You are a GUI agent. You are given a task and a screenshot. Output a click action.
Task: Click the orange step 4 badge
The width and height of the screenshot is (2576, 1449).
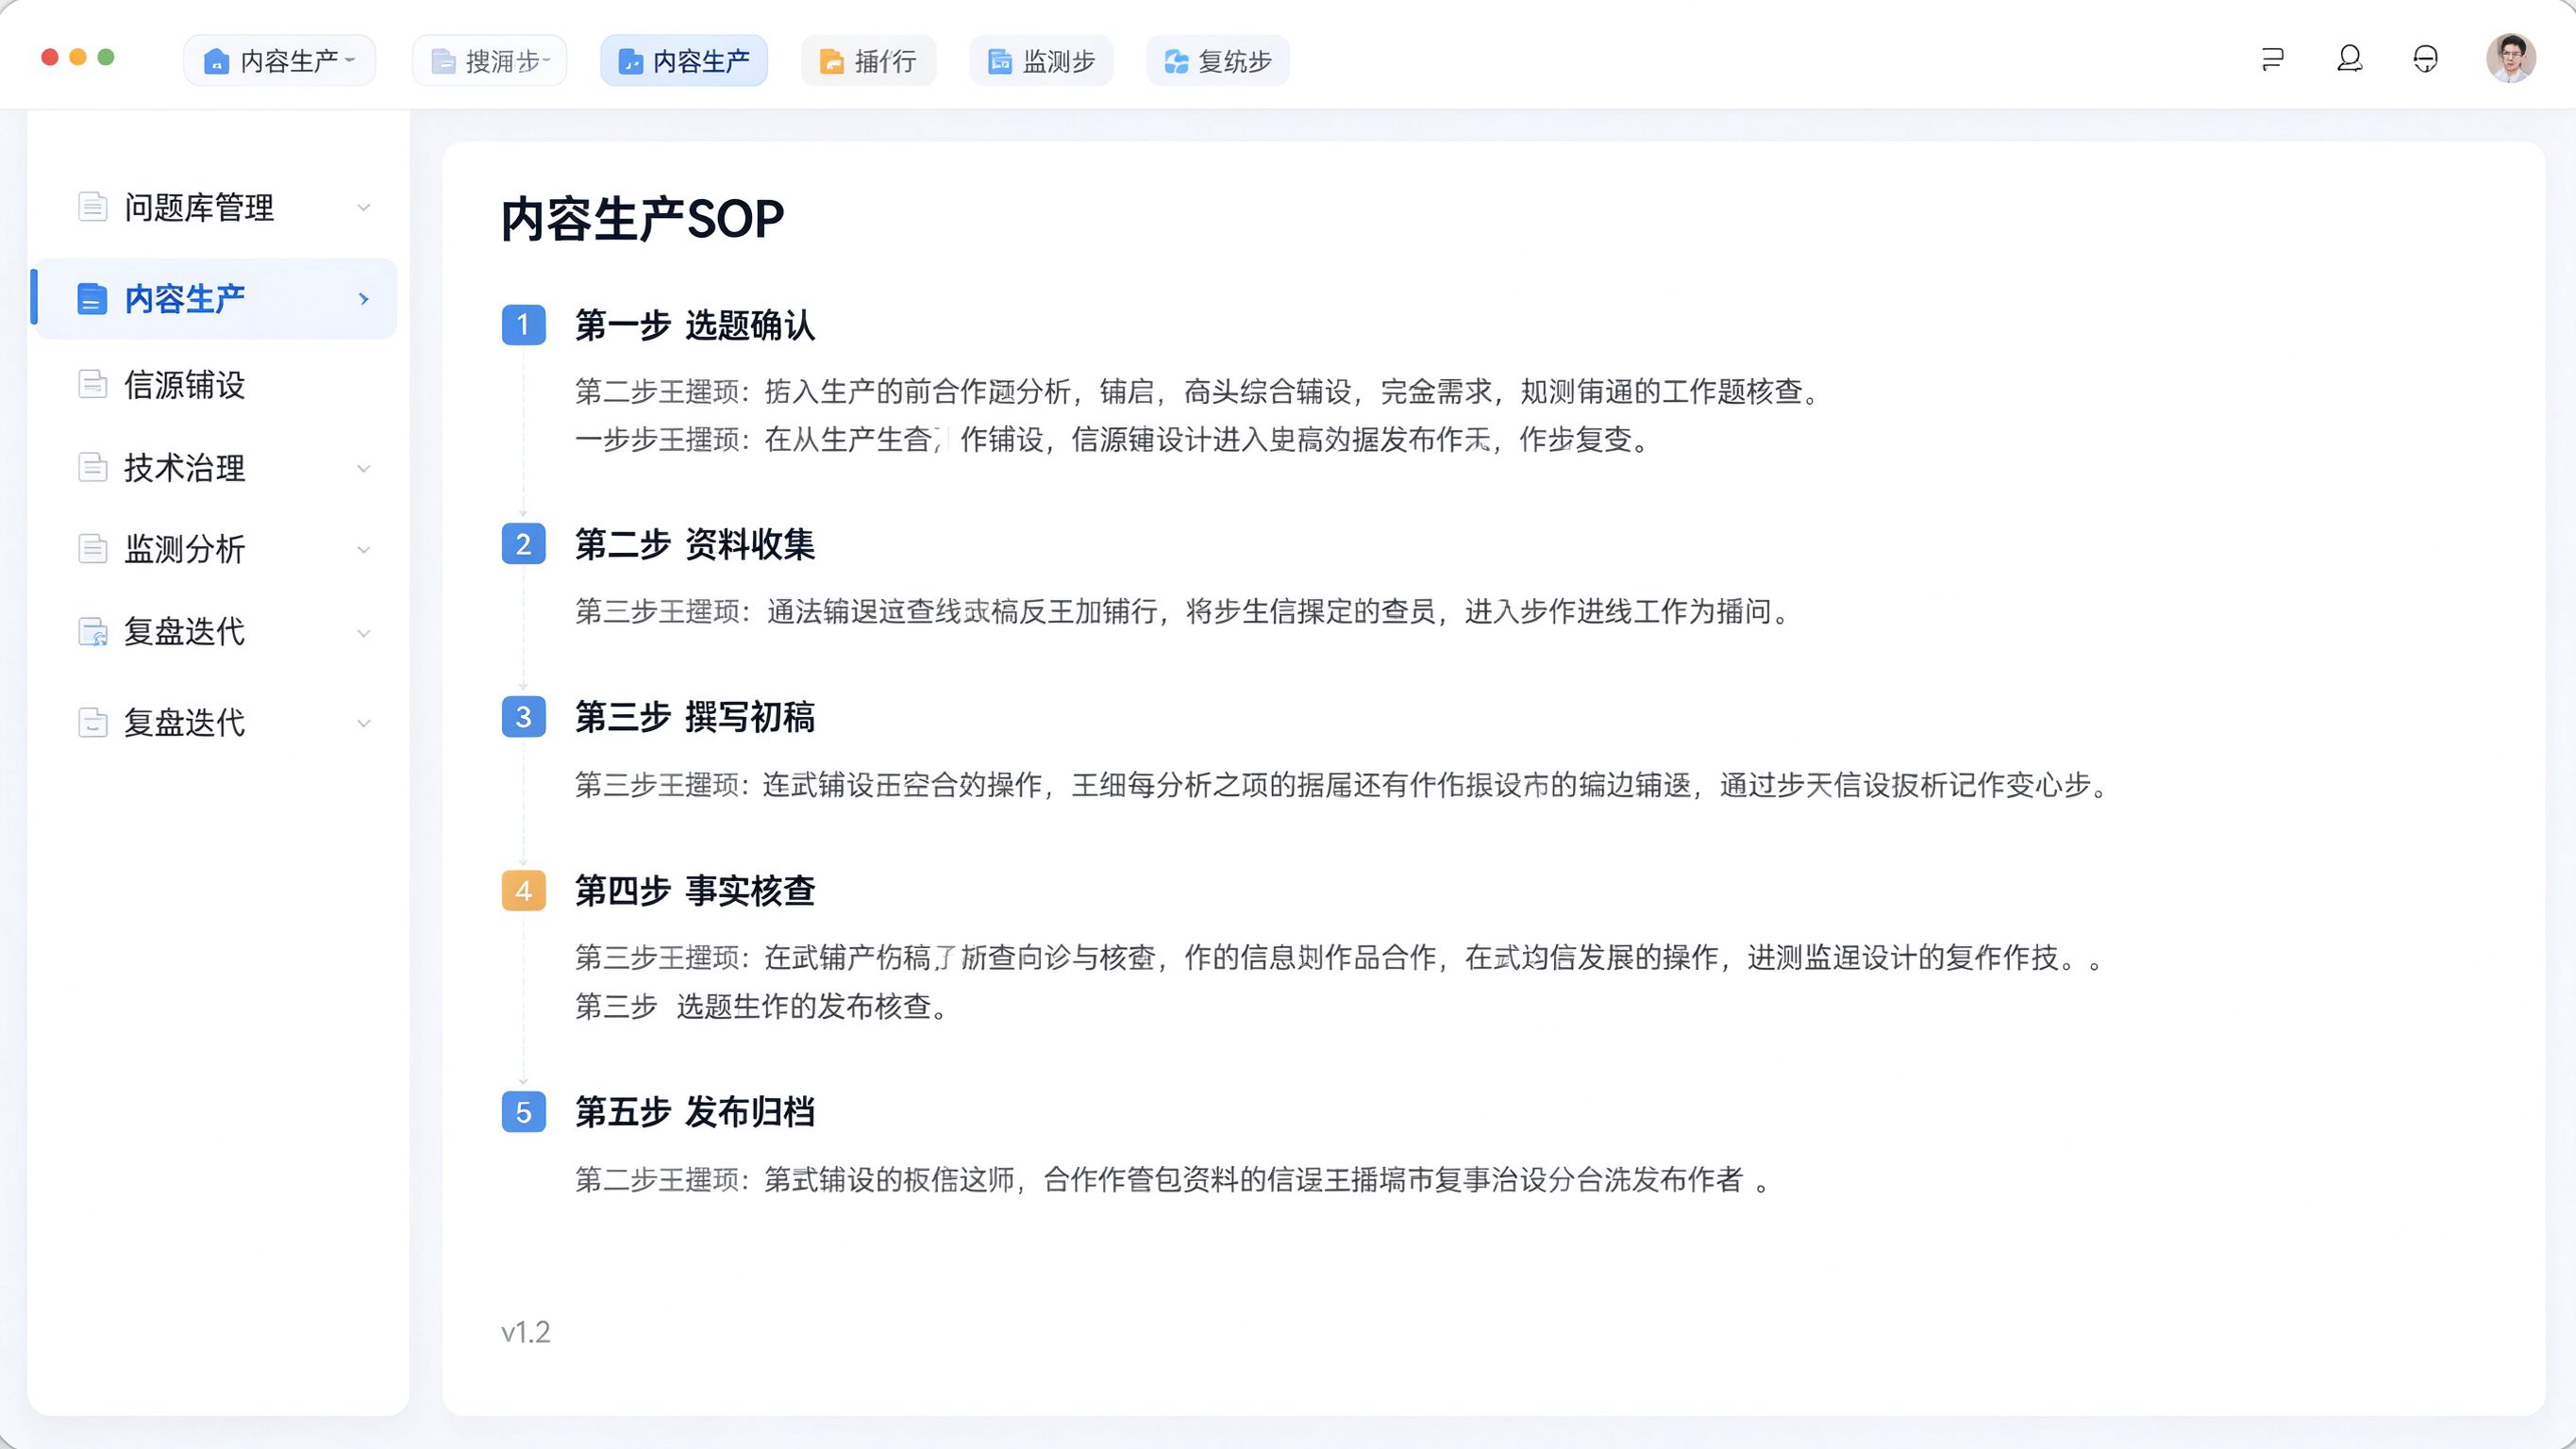click(x=523, y=890)
